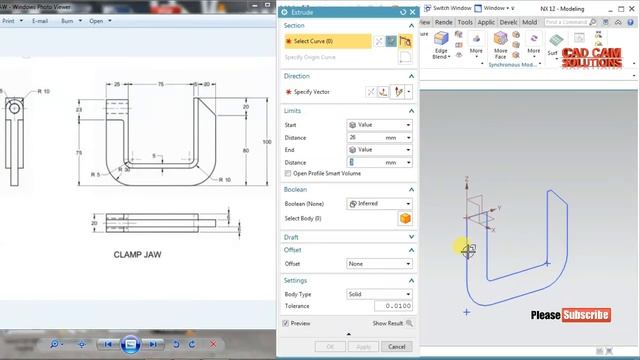
Task: Rotate image counterclockwise in Photo Viewer
Action: click(176, 344)
